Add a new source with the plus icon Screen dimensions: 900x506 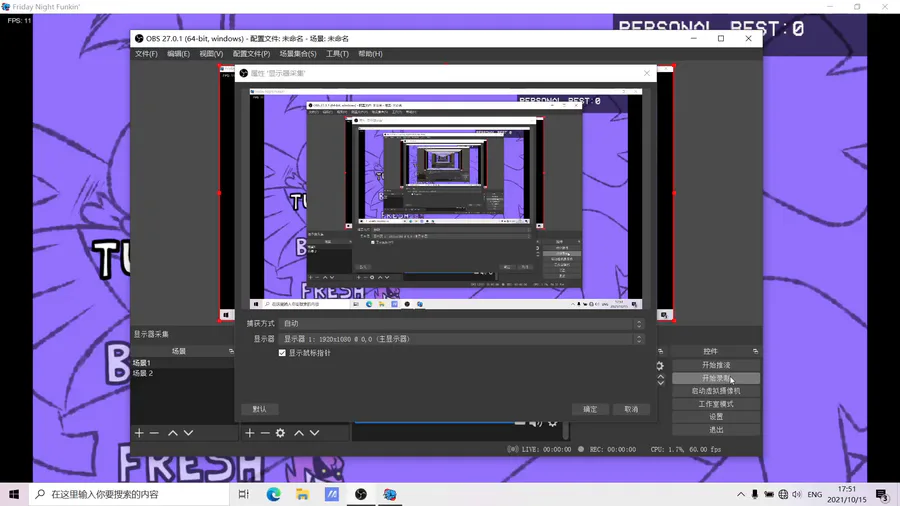click(250, 433)
